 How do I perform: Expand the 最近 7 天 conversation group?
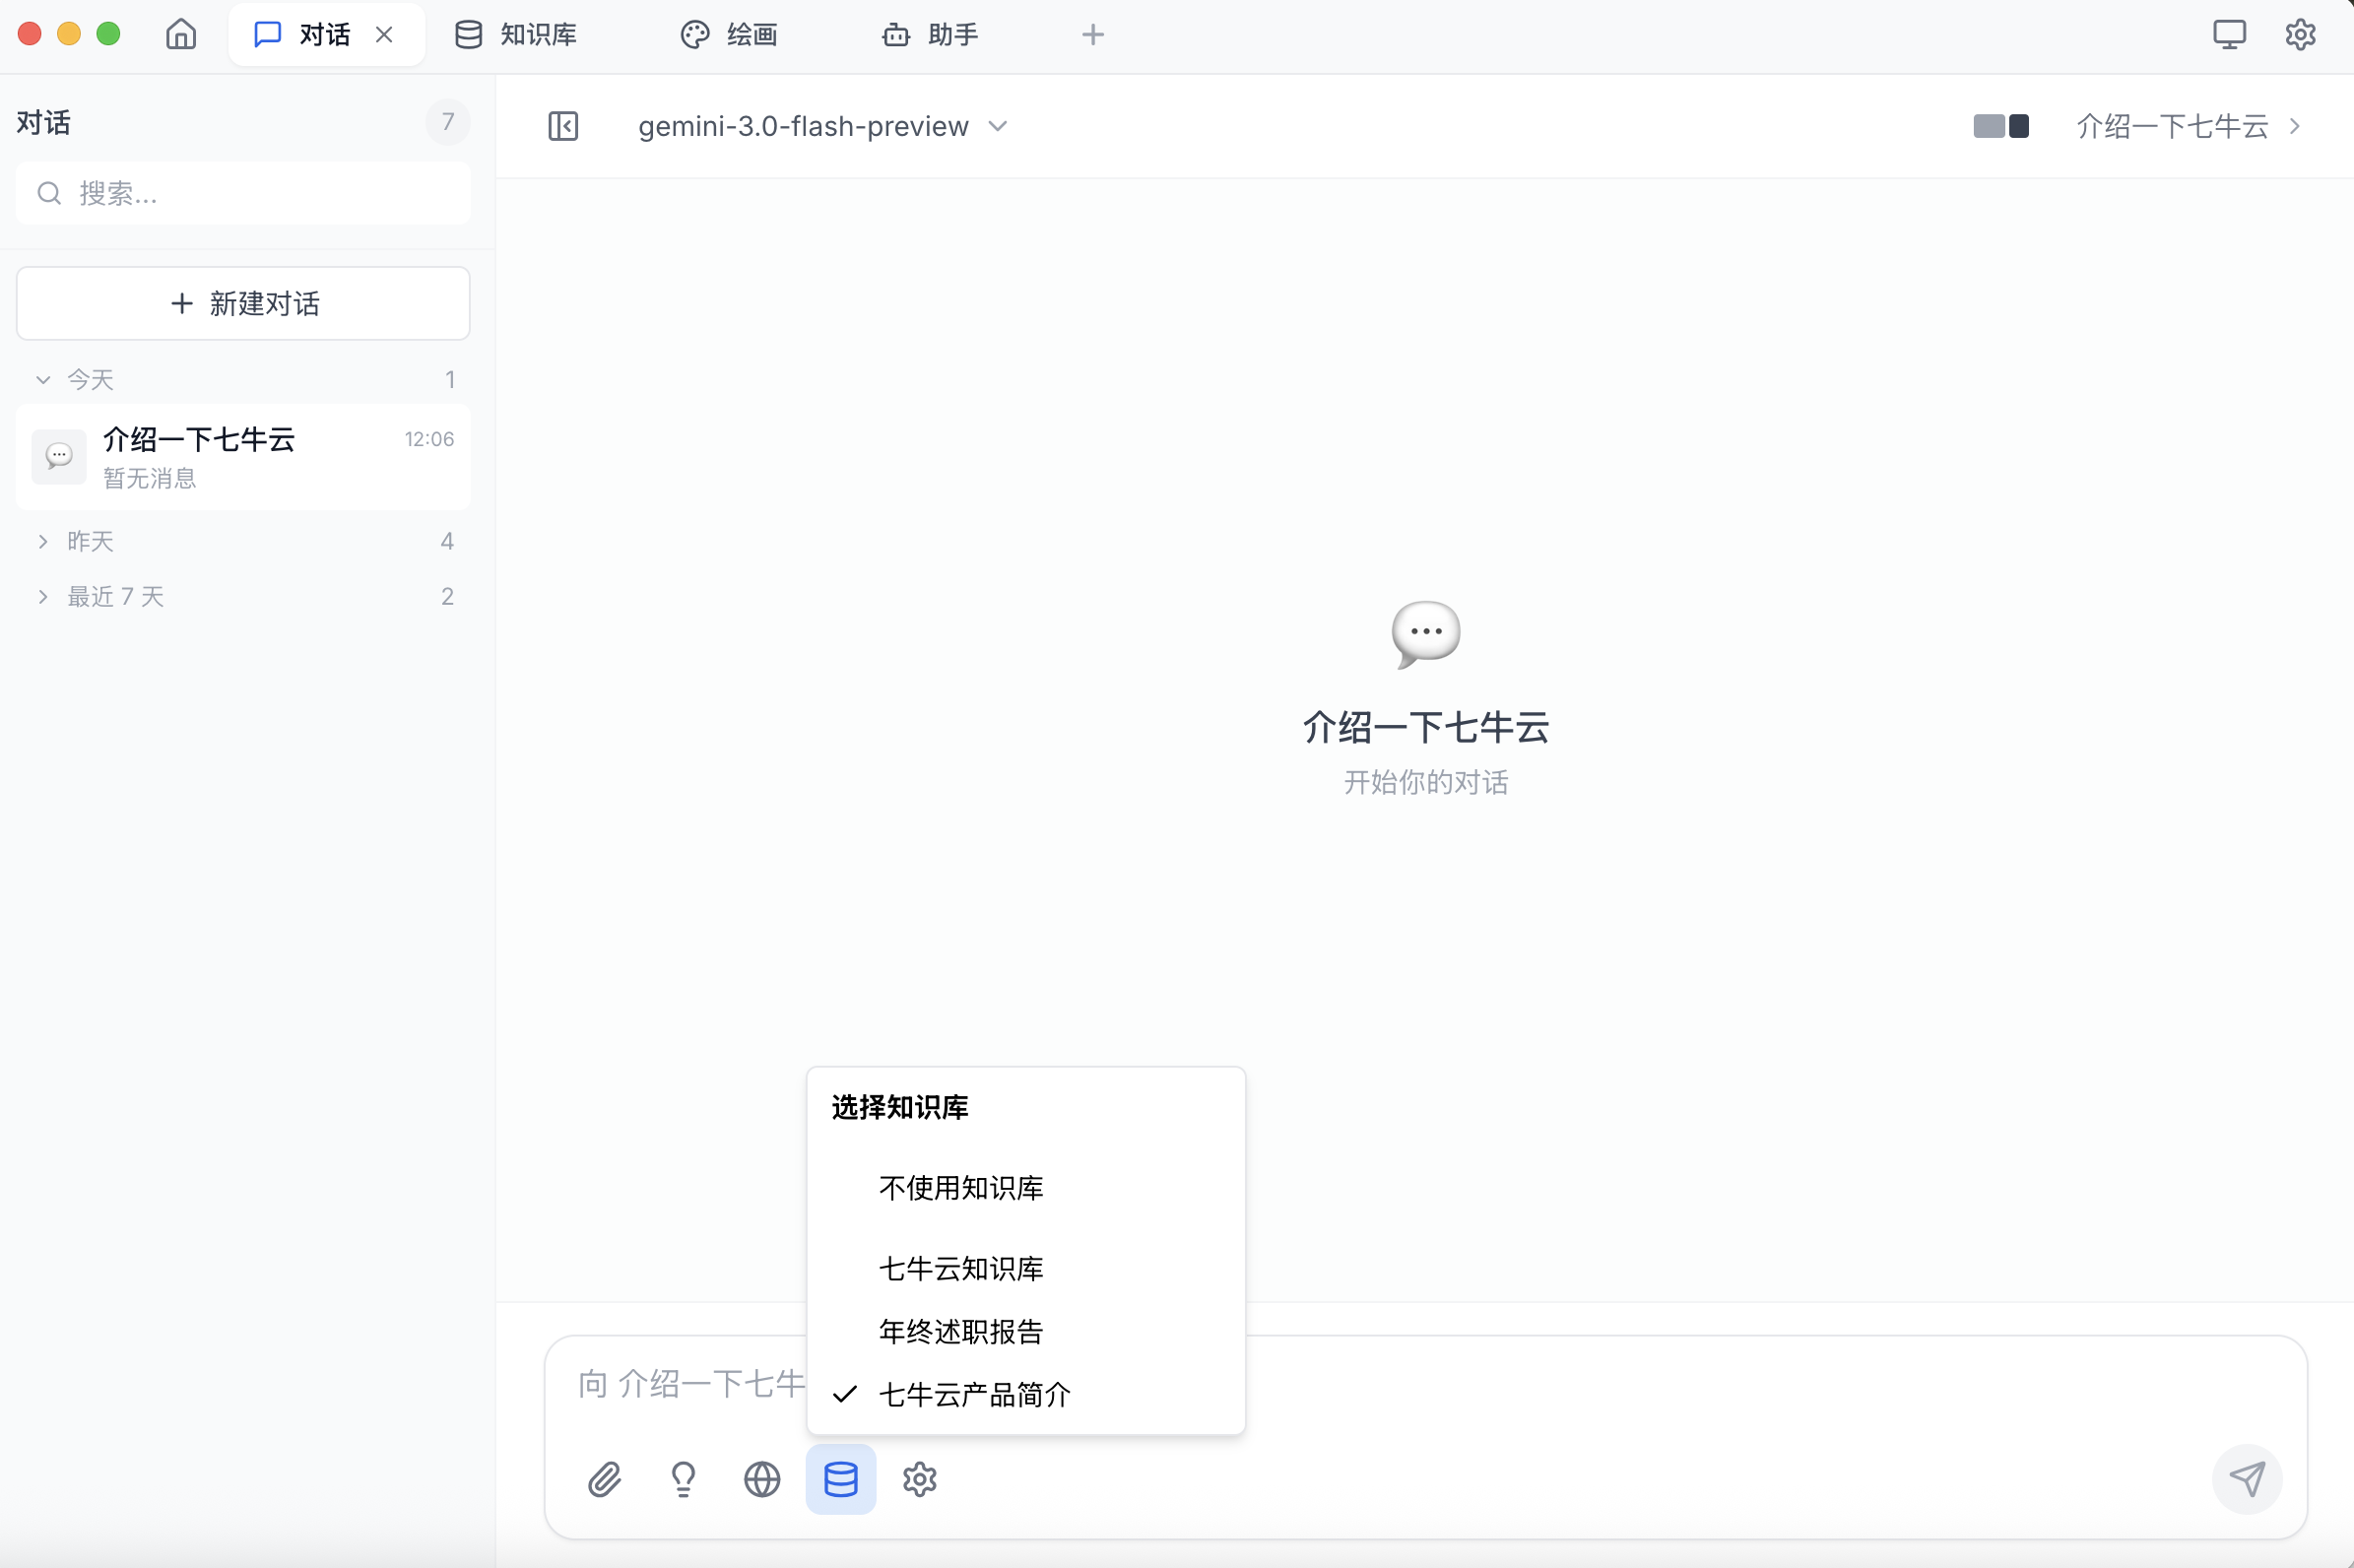(x=114, y=595)
